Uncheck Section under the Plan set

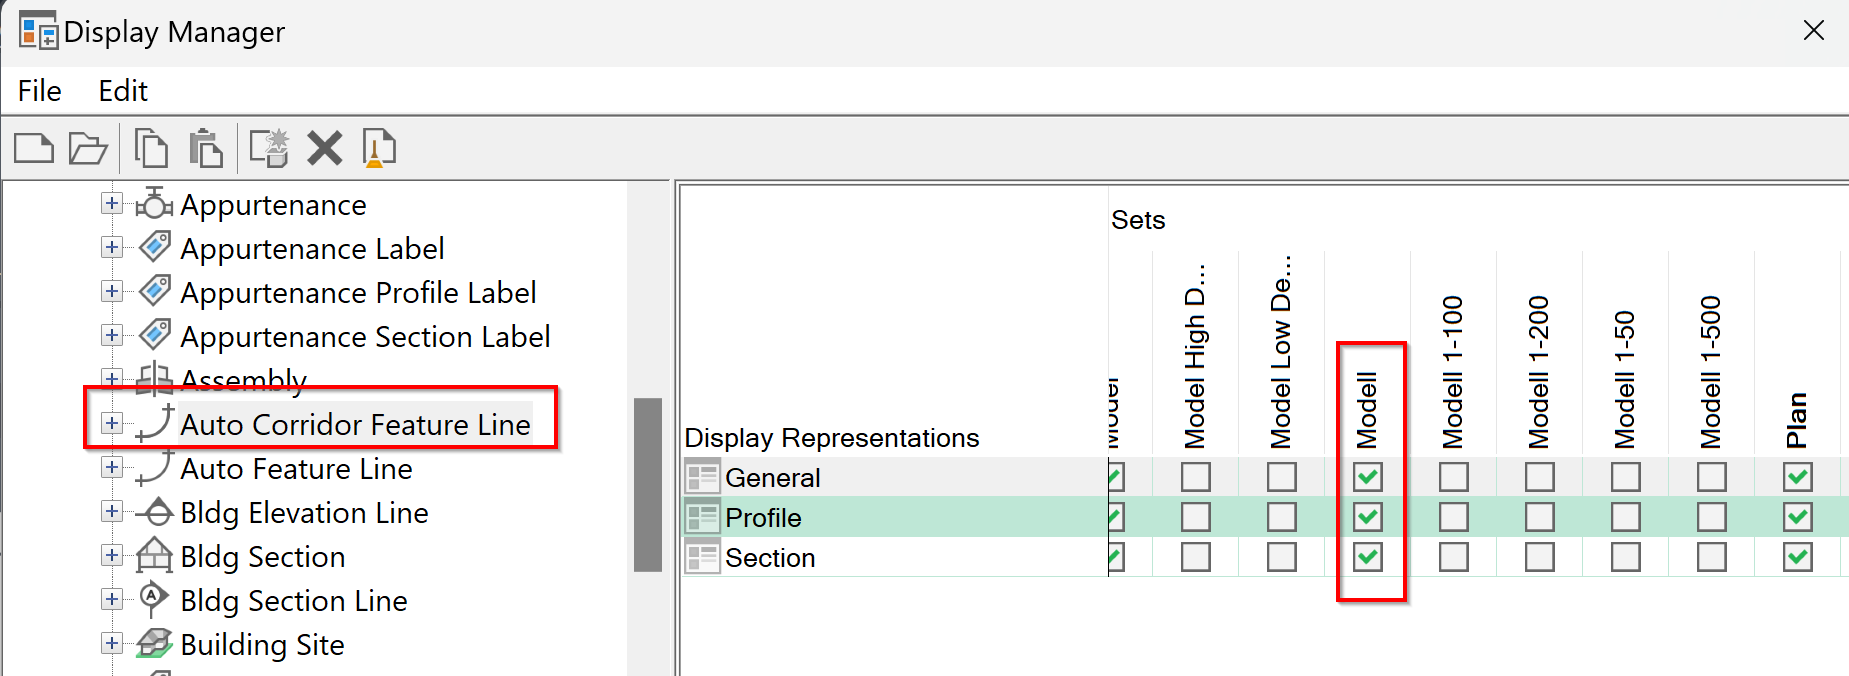[x=1798, y=557]
